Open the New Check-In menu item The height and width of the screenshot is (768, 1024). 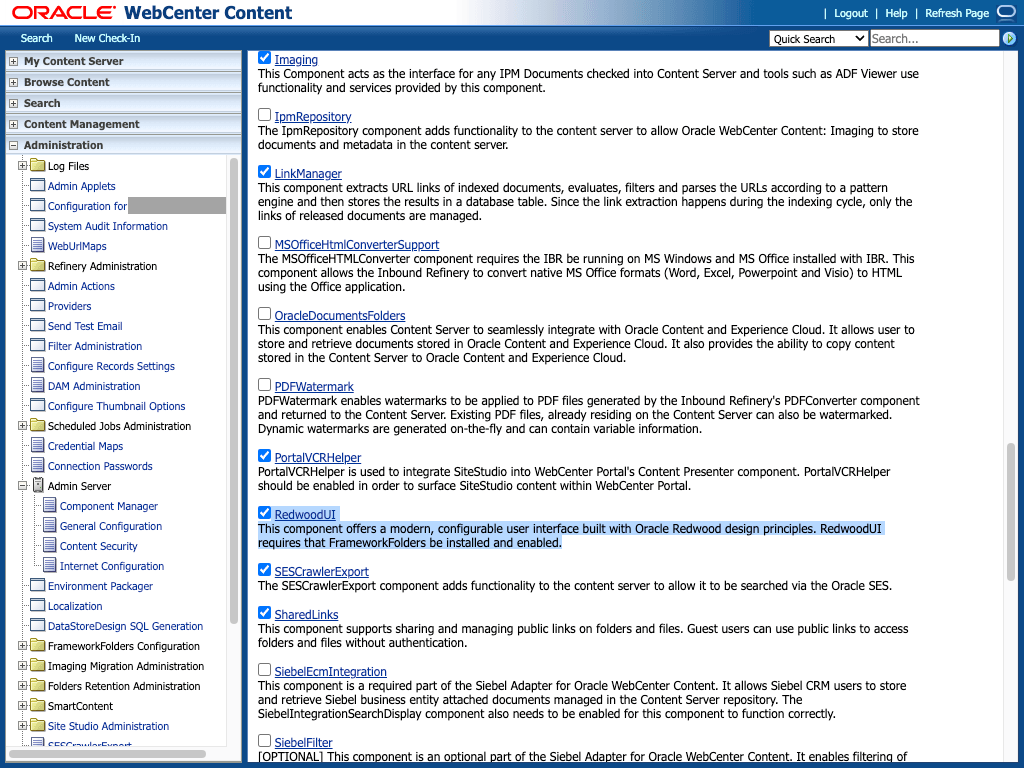107,38
